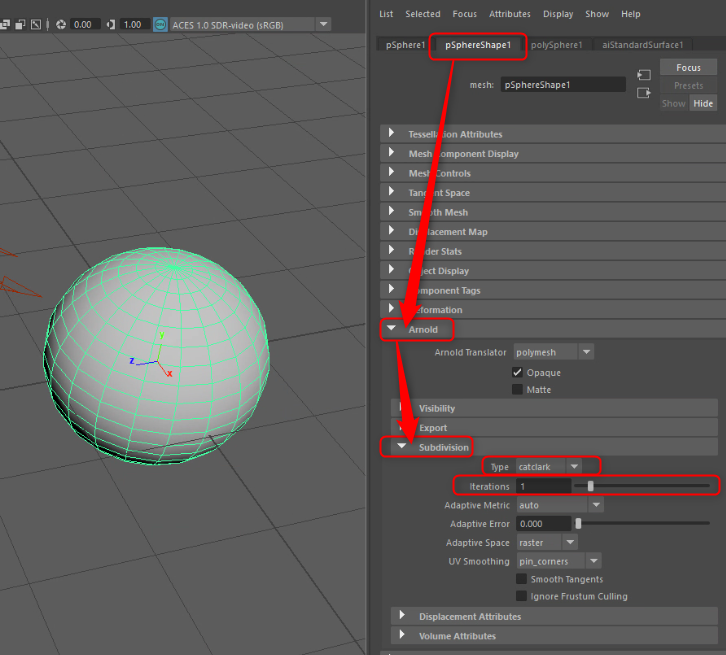Click the exposure icon beside the 0.00 field
This screenshot has height=655, width=726.
click(x=61, y=25)
